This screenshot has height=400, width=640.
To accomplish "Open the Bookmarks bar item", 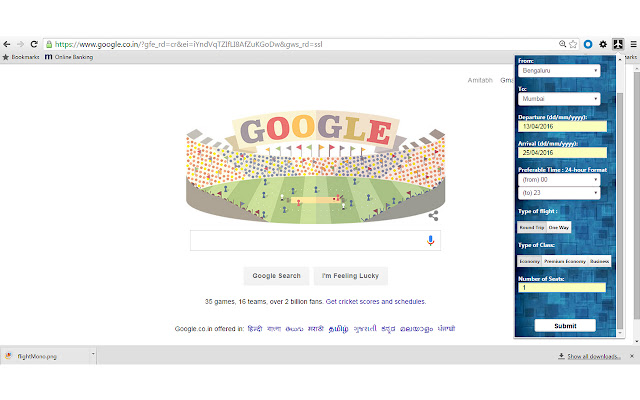I will [x=21, y=57].
